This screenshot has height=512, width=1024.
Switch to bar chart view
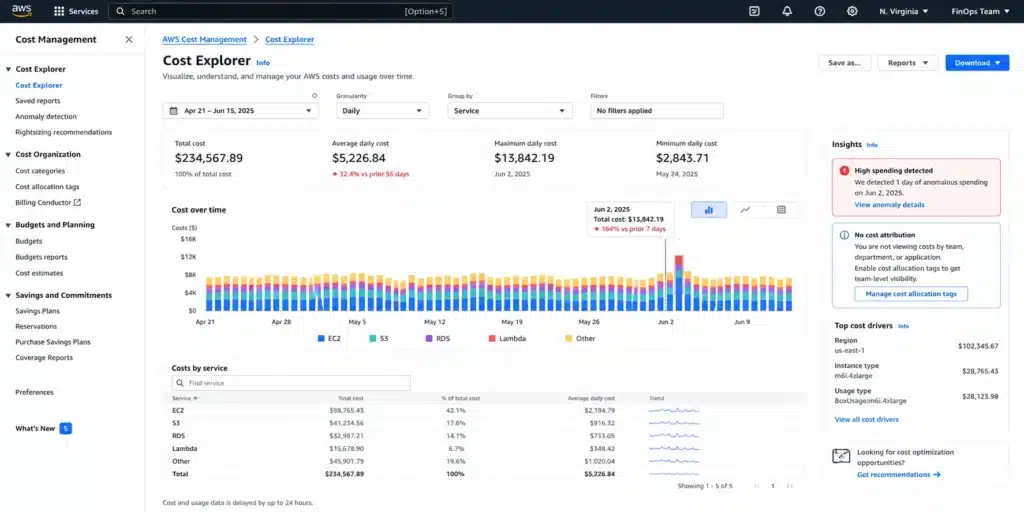coord(709,210)
